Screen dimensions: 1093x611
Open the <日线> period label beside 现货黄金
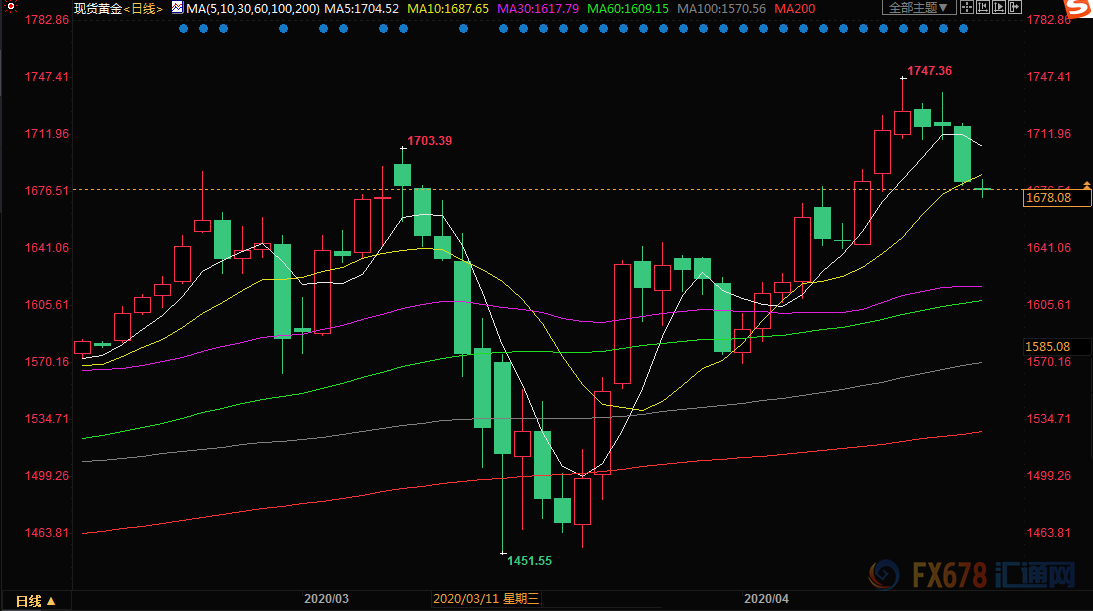click(143, 8)
